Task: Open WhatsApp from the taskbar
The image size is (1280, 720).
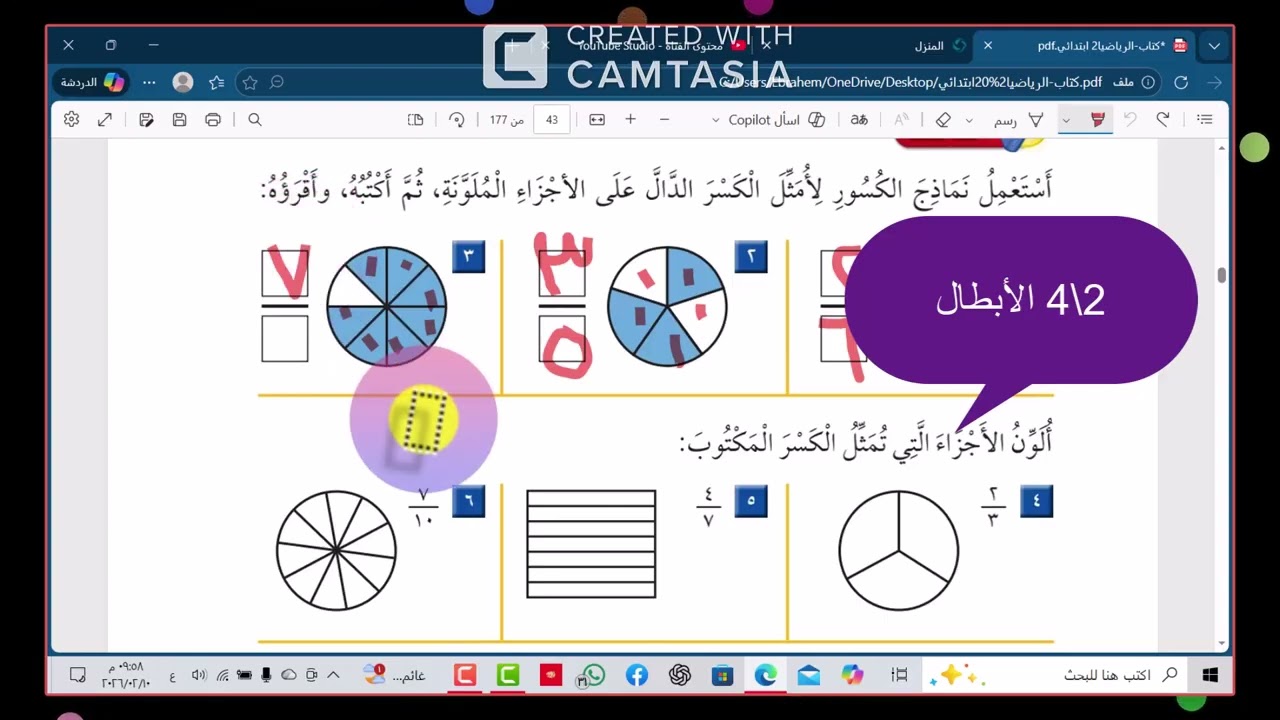Action: coord(593,676)
